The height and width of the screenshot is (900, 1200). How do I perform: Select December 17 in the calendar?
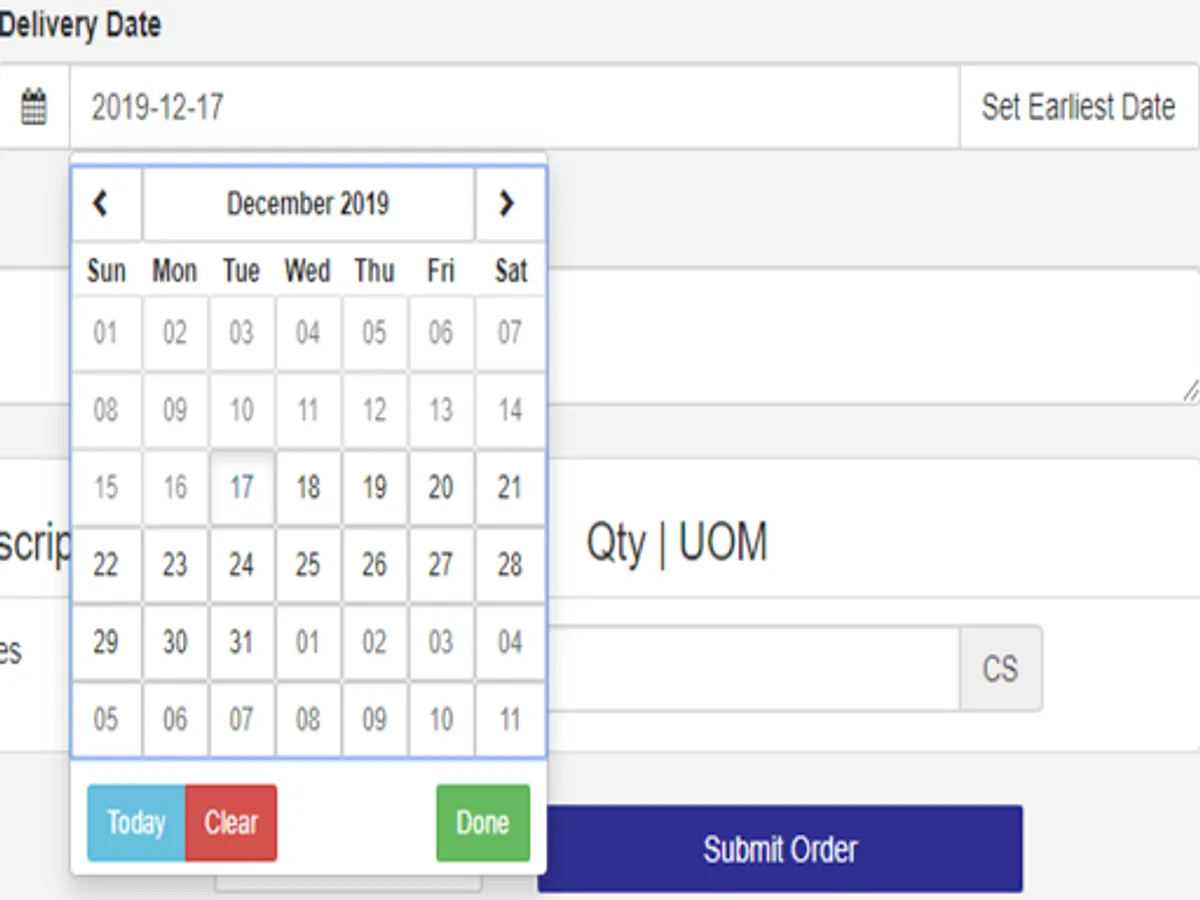[241, 488]
